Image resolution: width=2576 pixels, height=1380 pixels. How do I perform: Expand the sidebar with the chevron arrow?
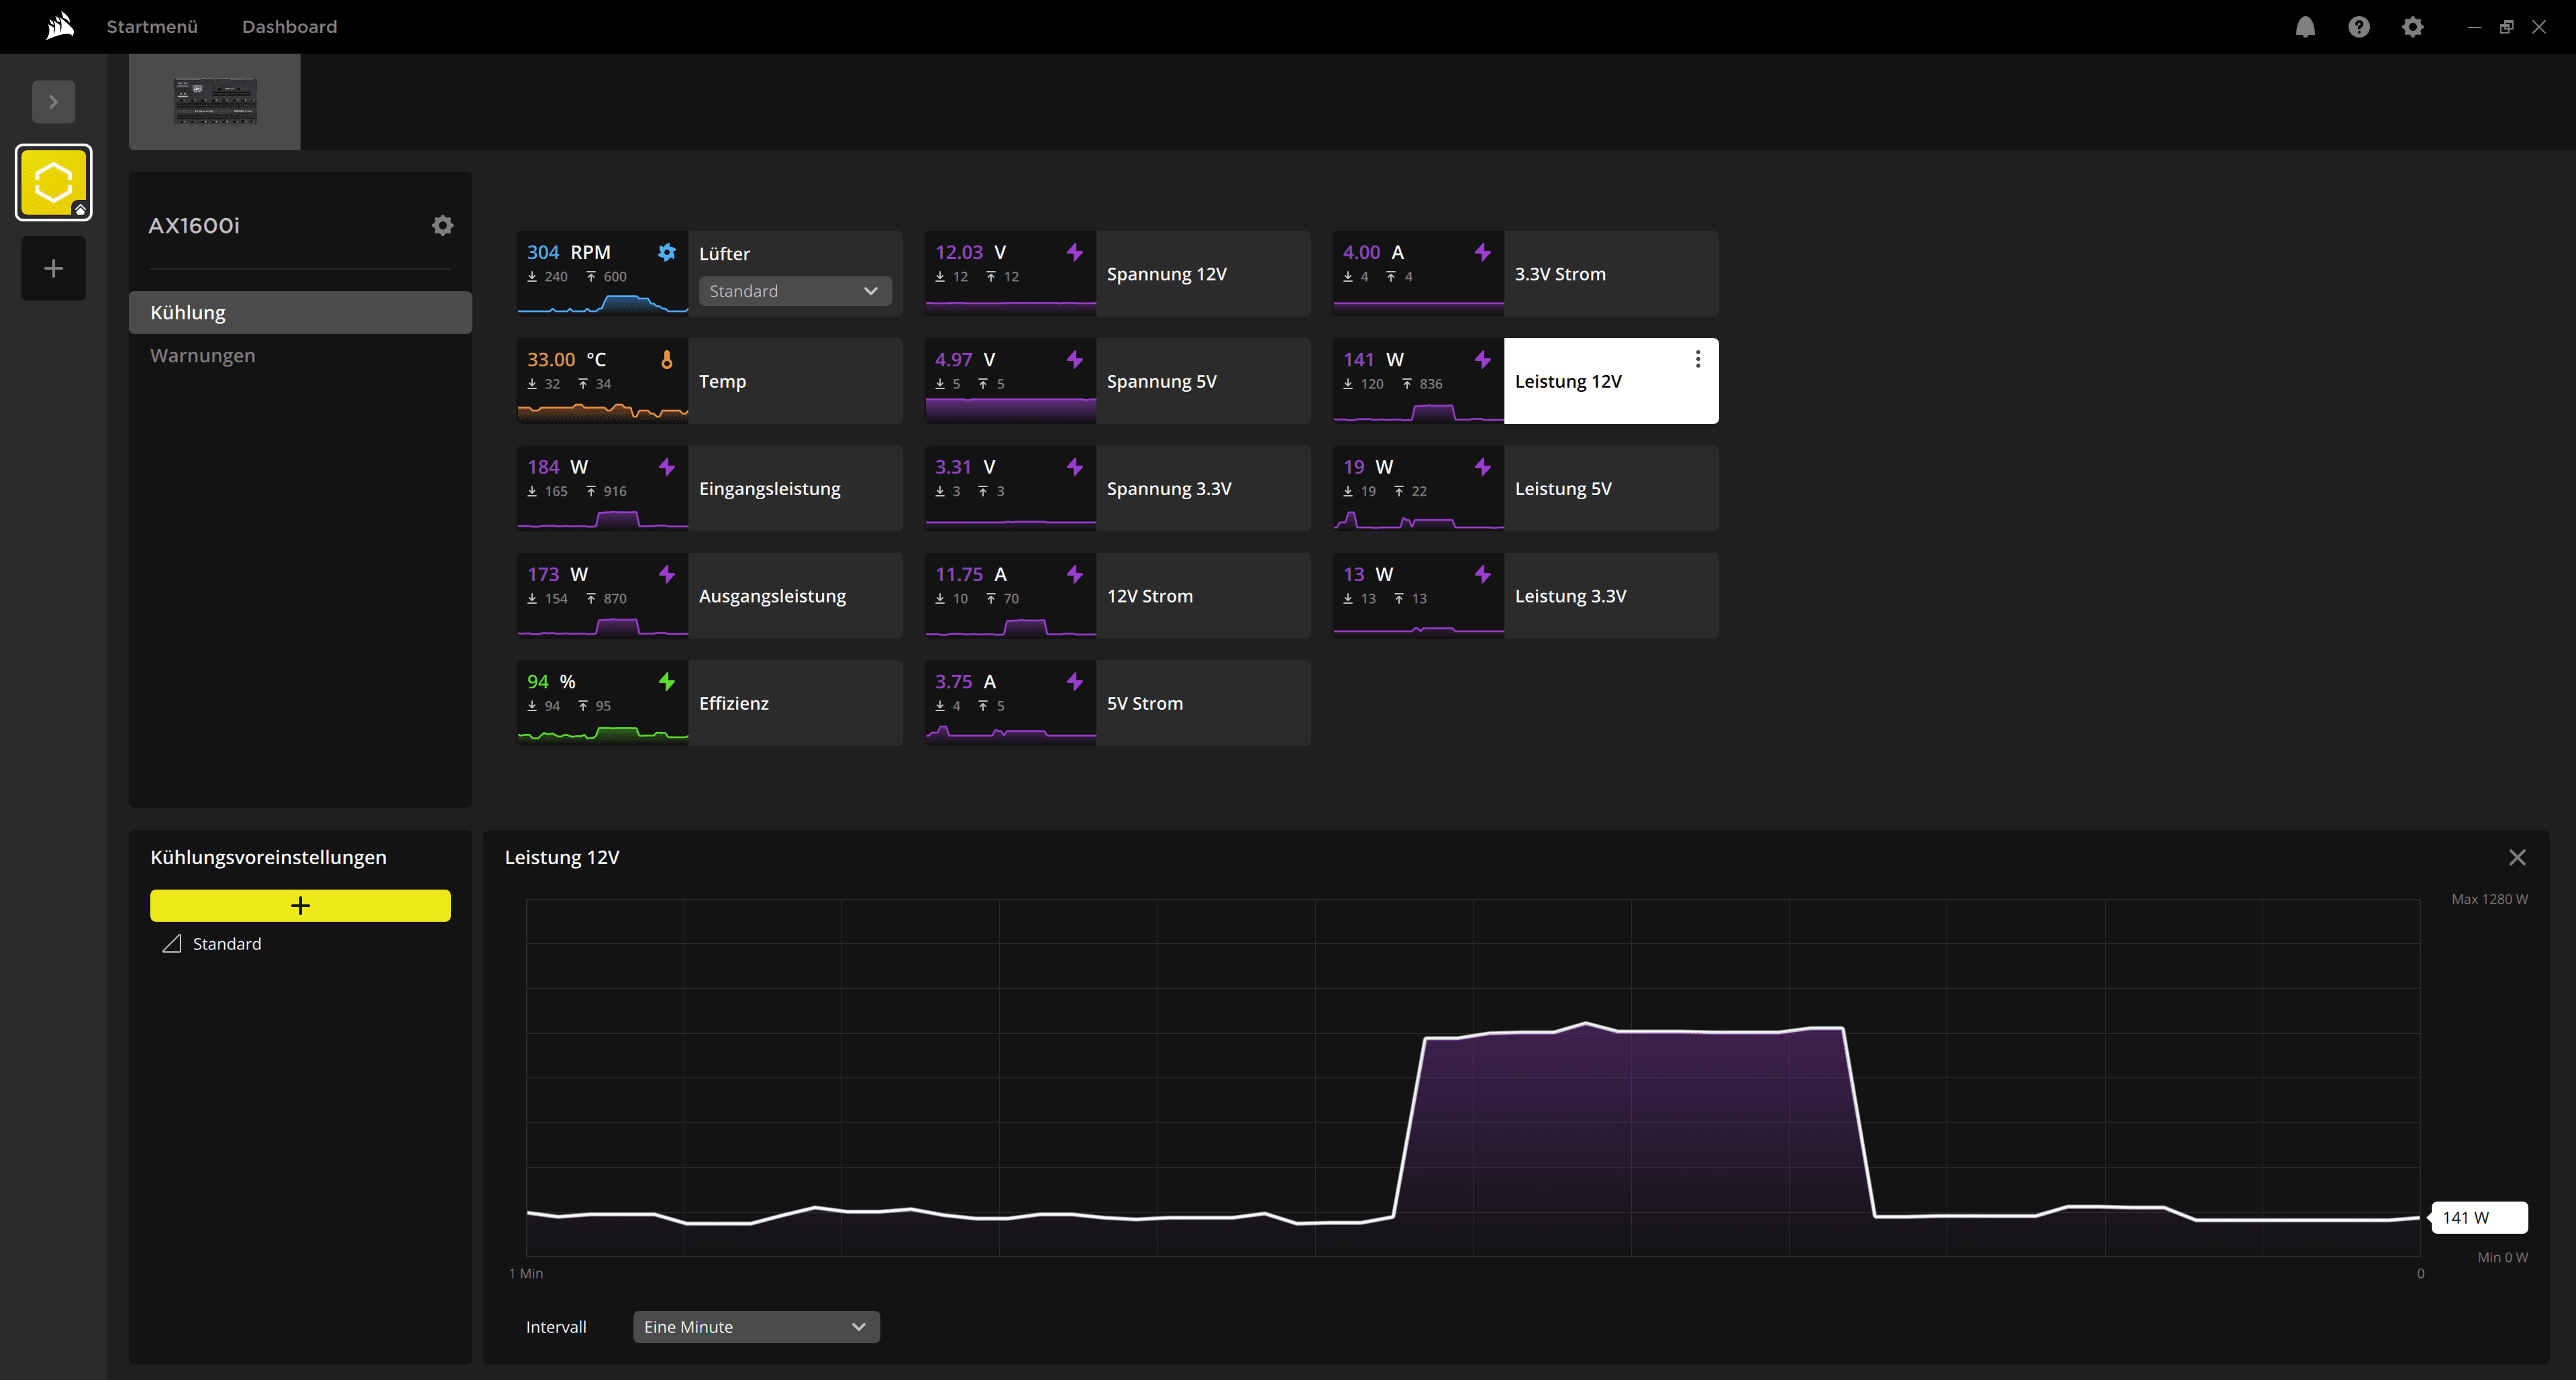tap(54, 102)
